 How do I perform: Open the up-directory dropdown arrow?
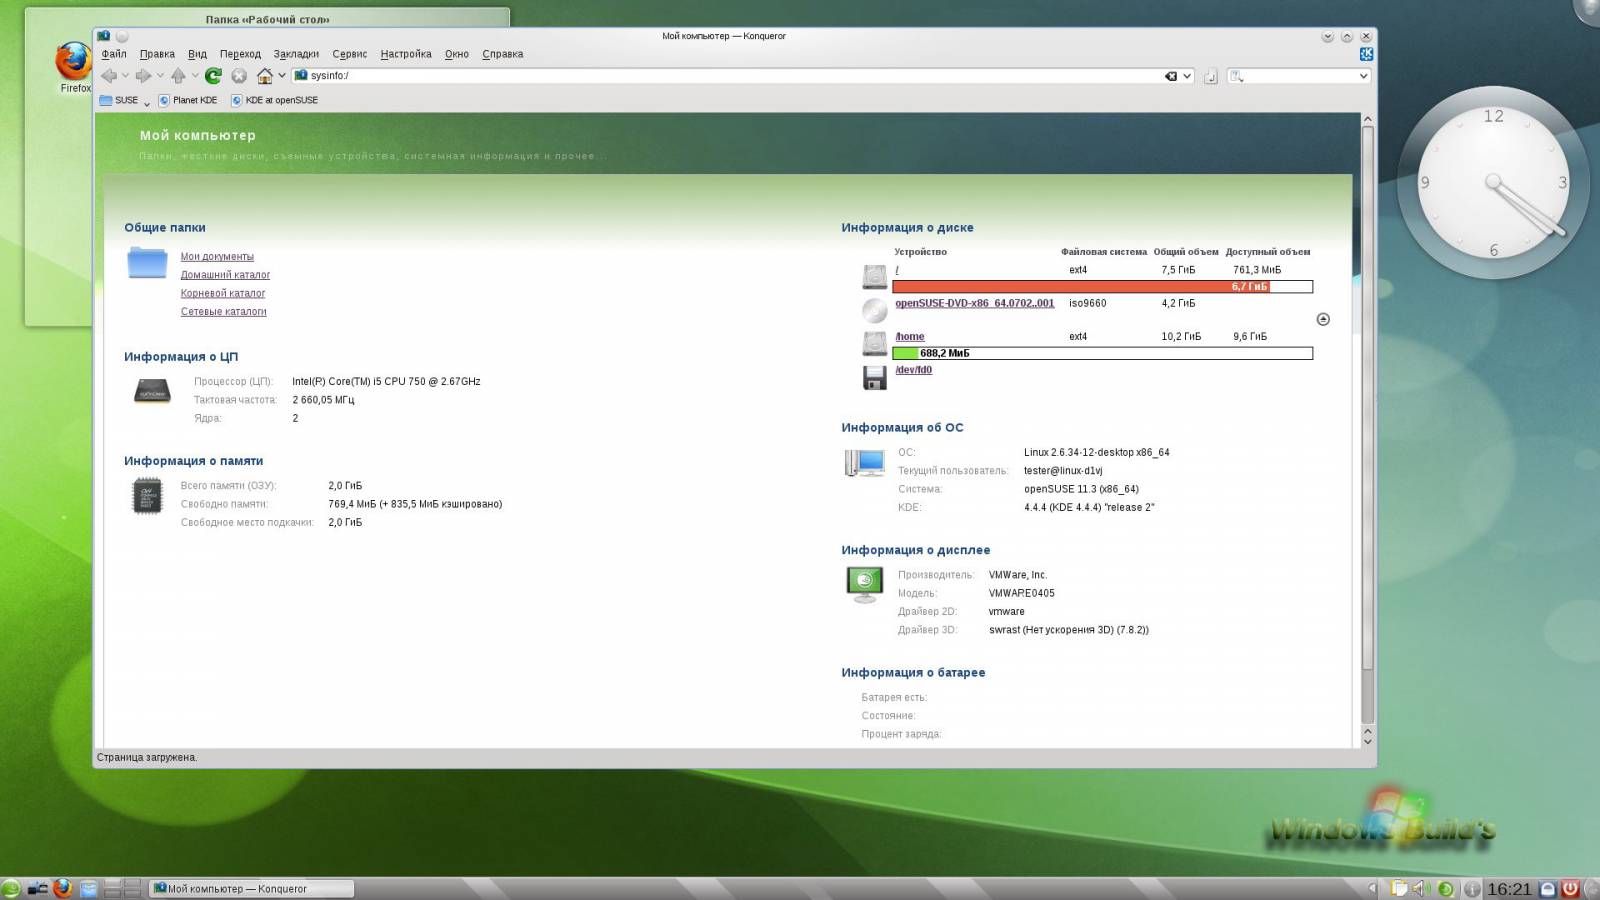pyautogui.click(x=195, y=76)
